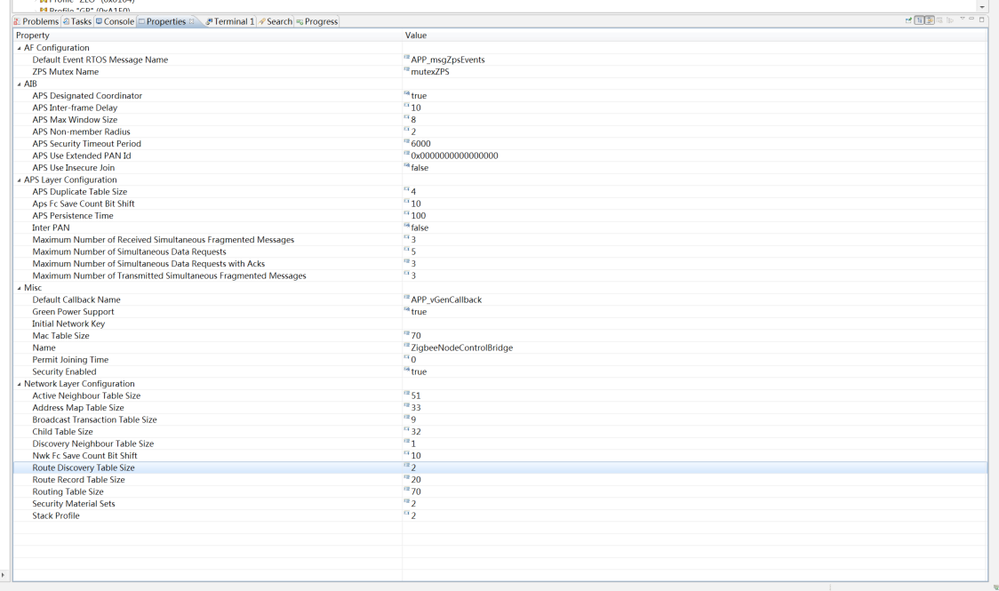Select the Properties tab

point(166,22)
